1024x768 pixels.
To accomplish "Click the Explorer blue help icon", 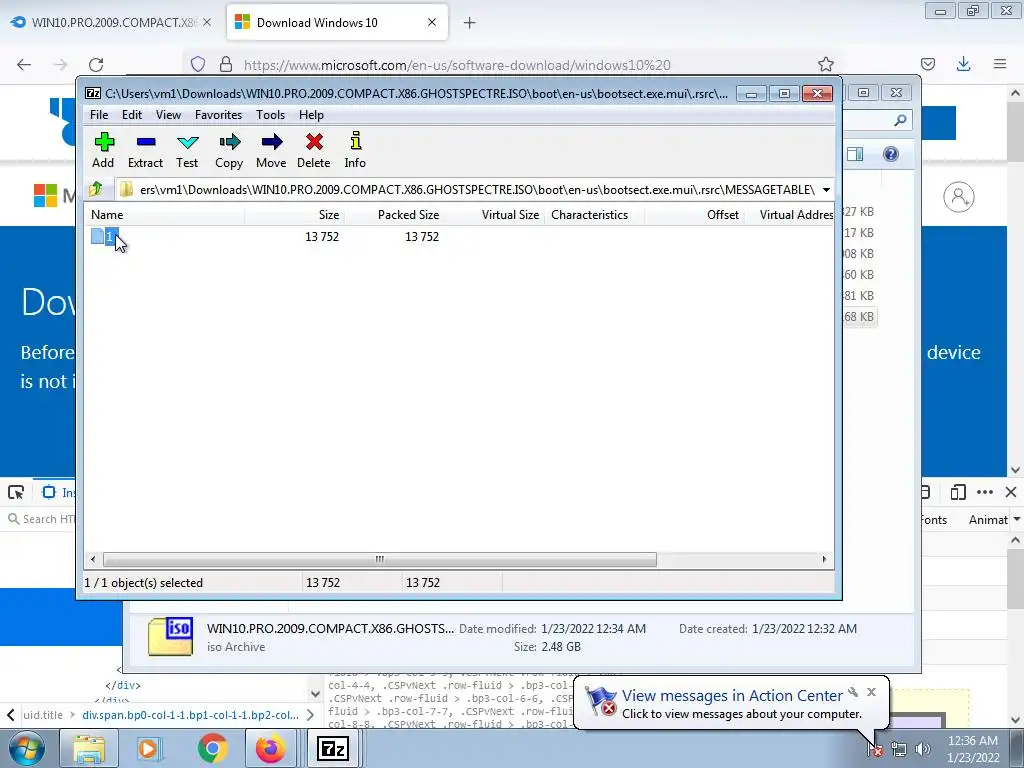I will (891, 154).
